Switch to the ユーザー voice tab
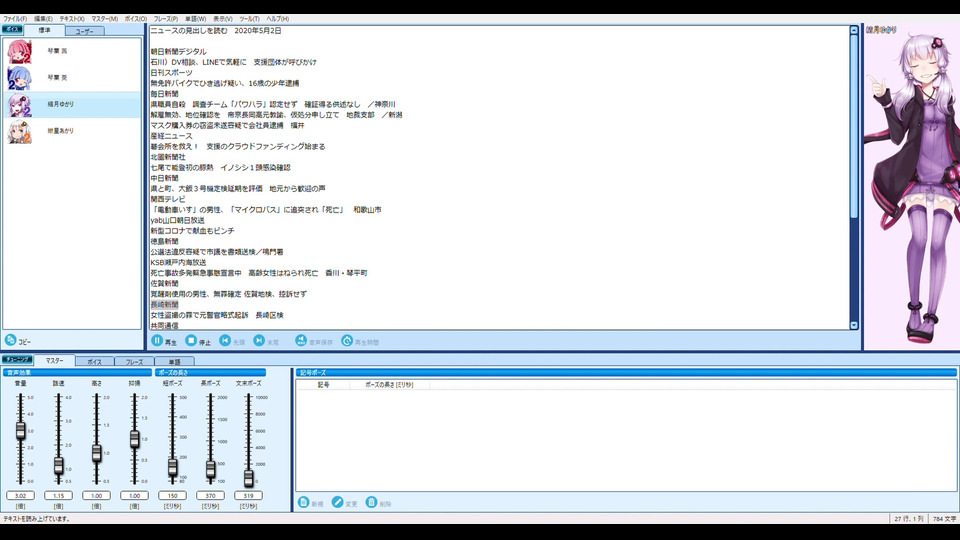The height and width of the screenshot is (540, 960). (84, 31)
